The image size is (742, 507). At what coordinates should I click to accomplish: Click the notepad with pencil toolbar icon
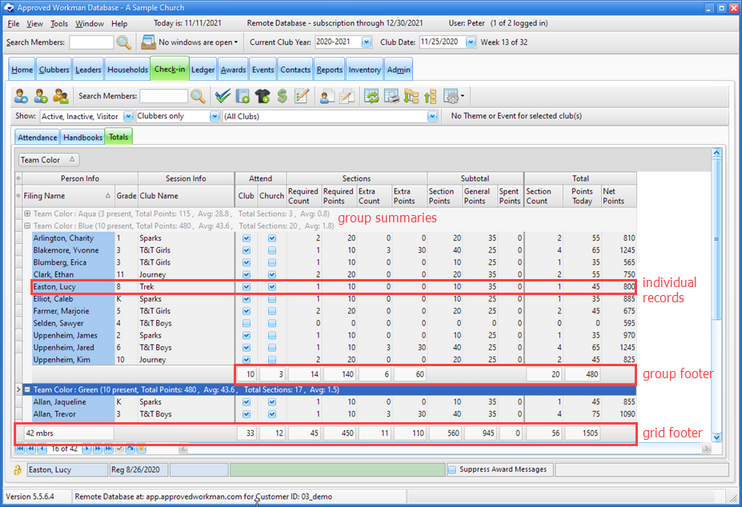point(303,96)
